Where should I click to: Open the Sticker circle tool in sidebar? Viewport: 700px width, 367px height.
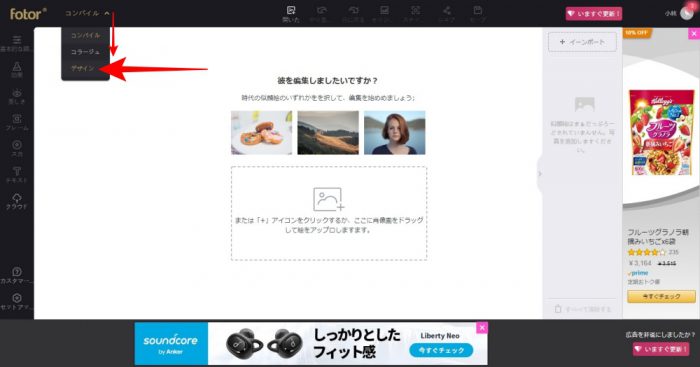[17, 149]
